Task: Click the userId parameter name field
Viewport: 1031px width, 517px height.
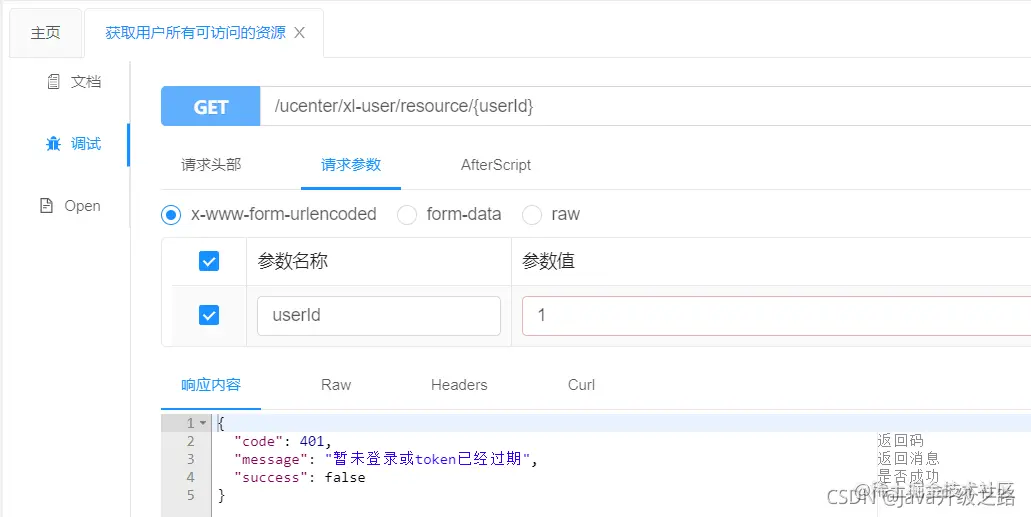Action: pyautogui.click(x=379, y=316)
